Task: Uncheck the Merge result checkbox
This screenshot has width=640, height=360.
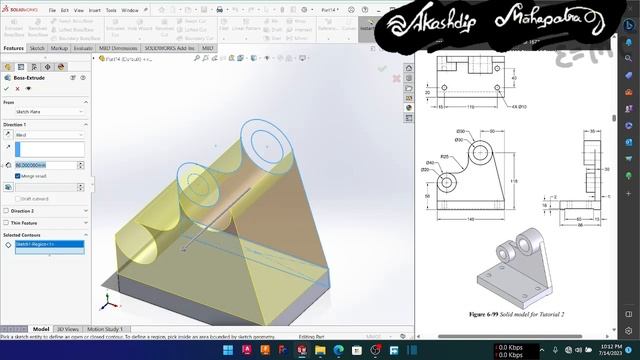Action: (18, 176)
